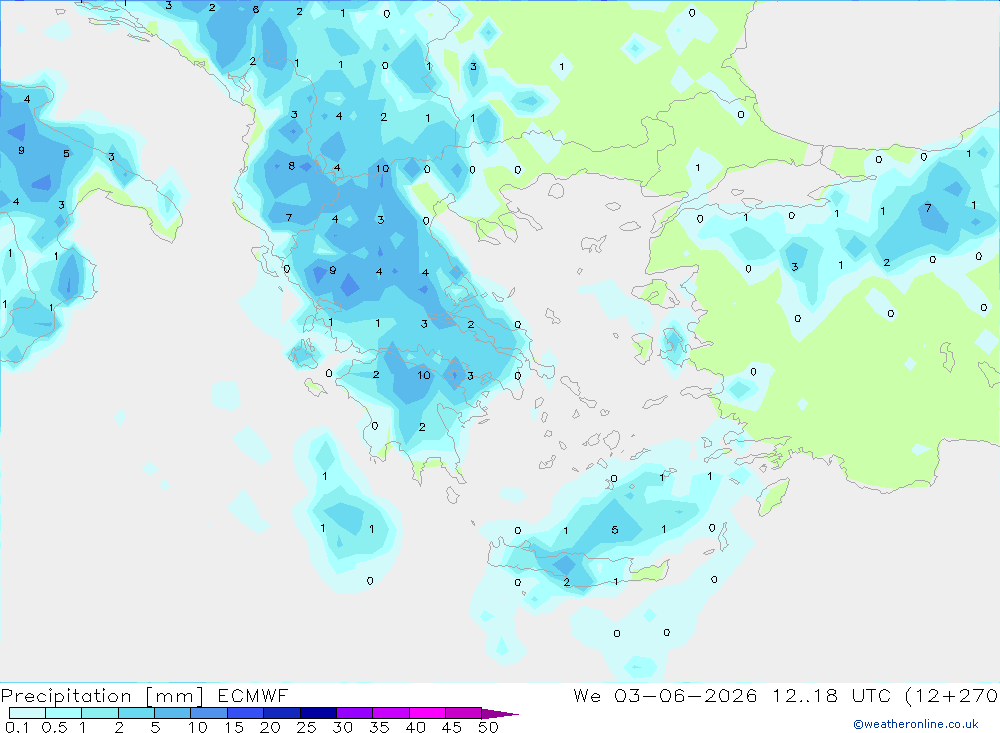This screenshot has height=733, width=1000.
Task: Pick the dark navy swatch between 20 and 25
Action: (282, 713)
